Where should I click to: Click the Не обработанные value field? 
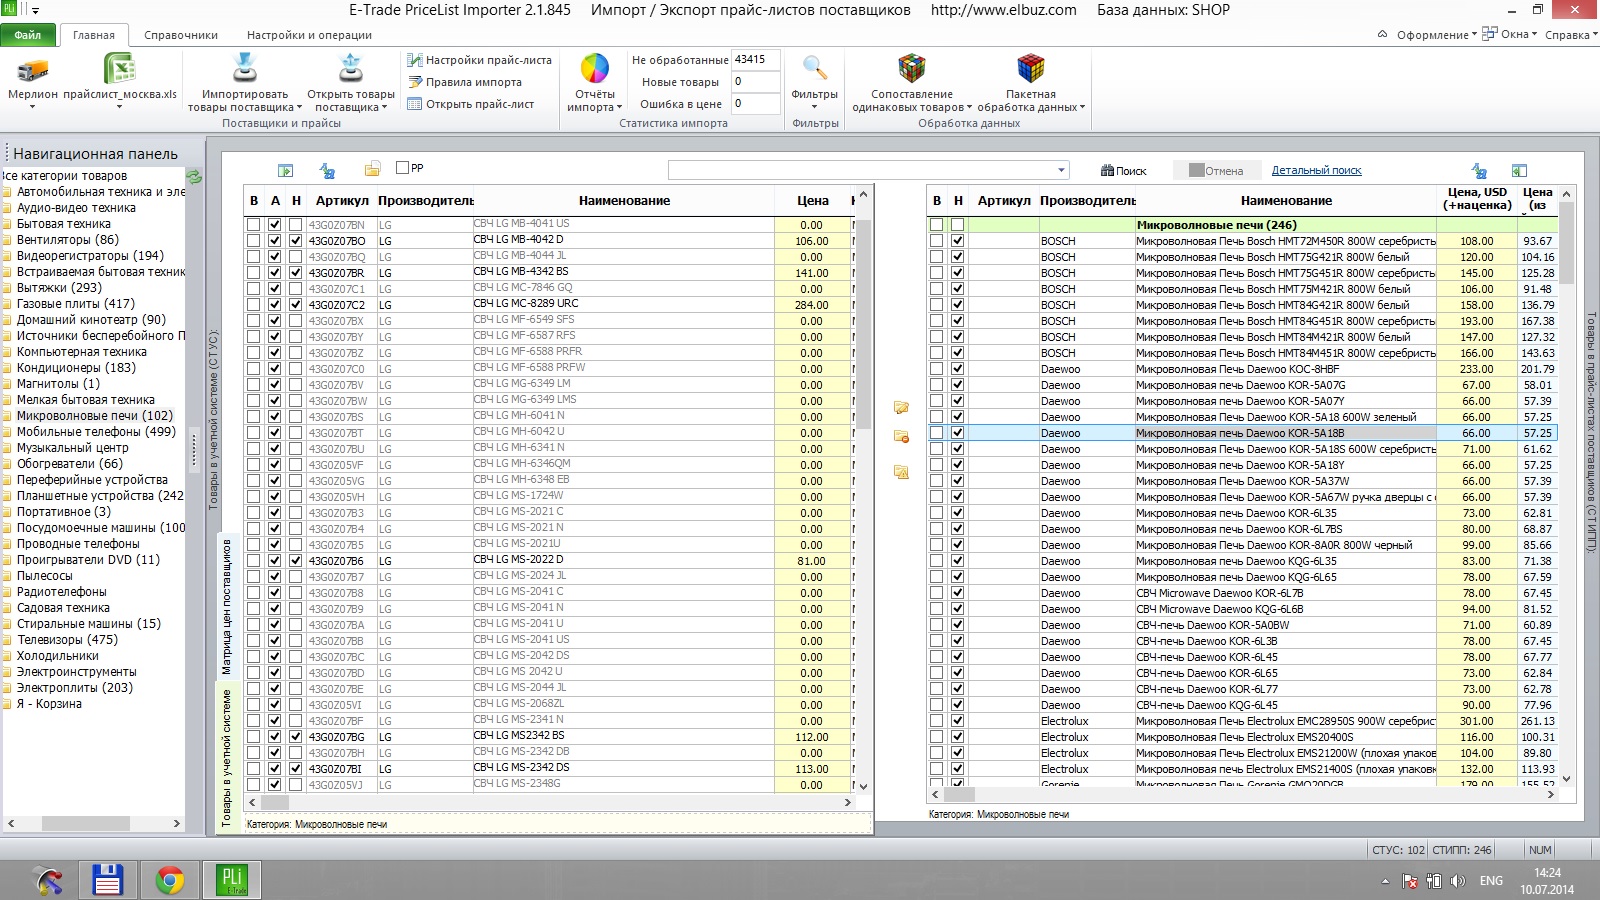coord(755,60)
